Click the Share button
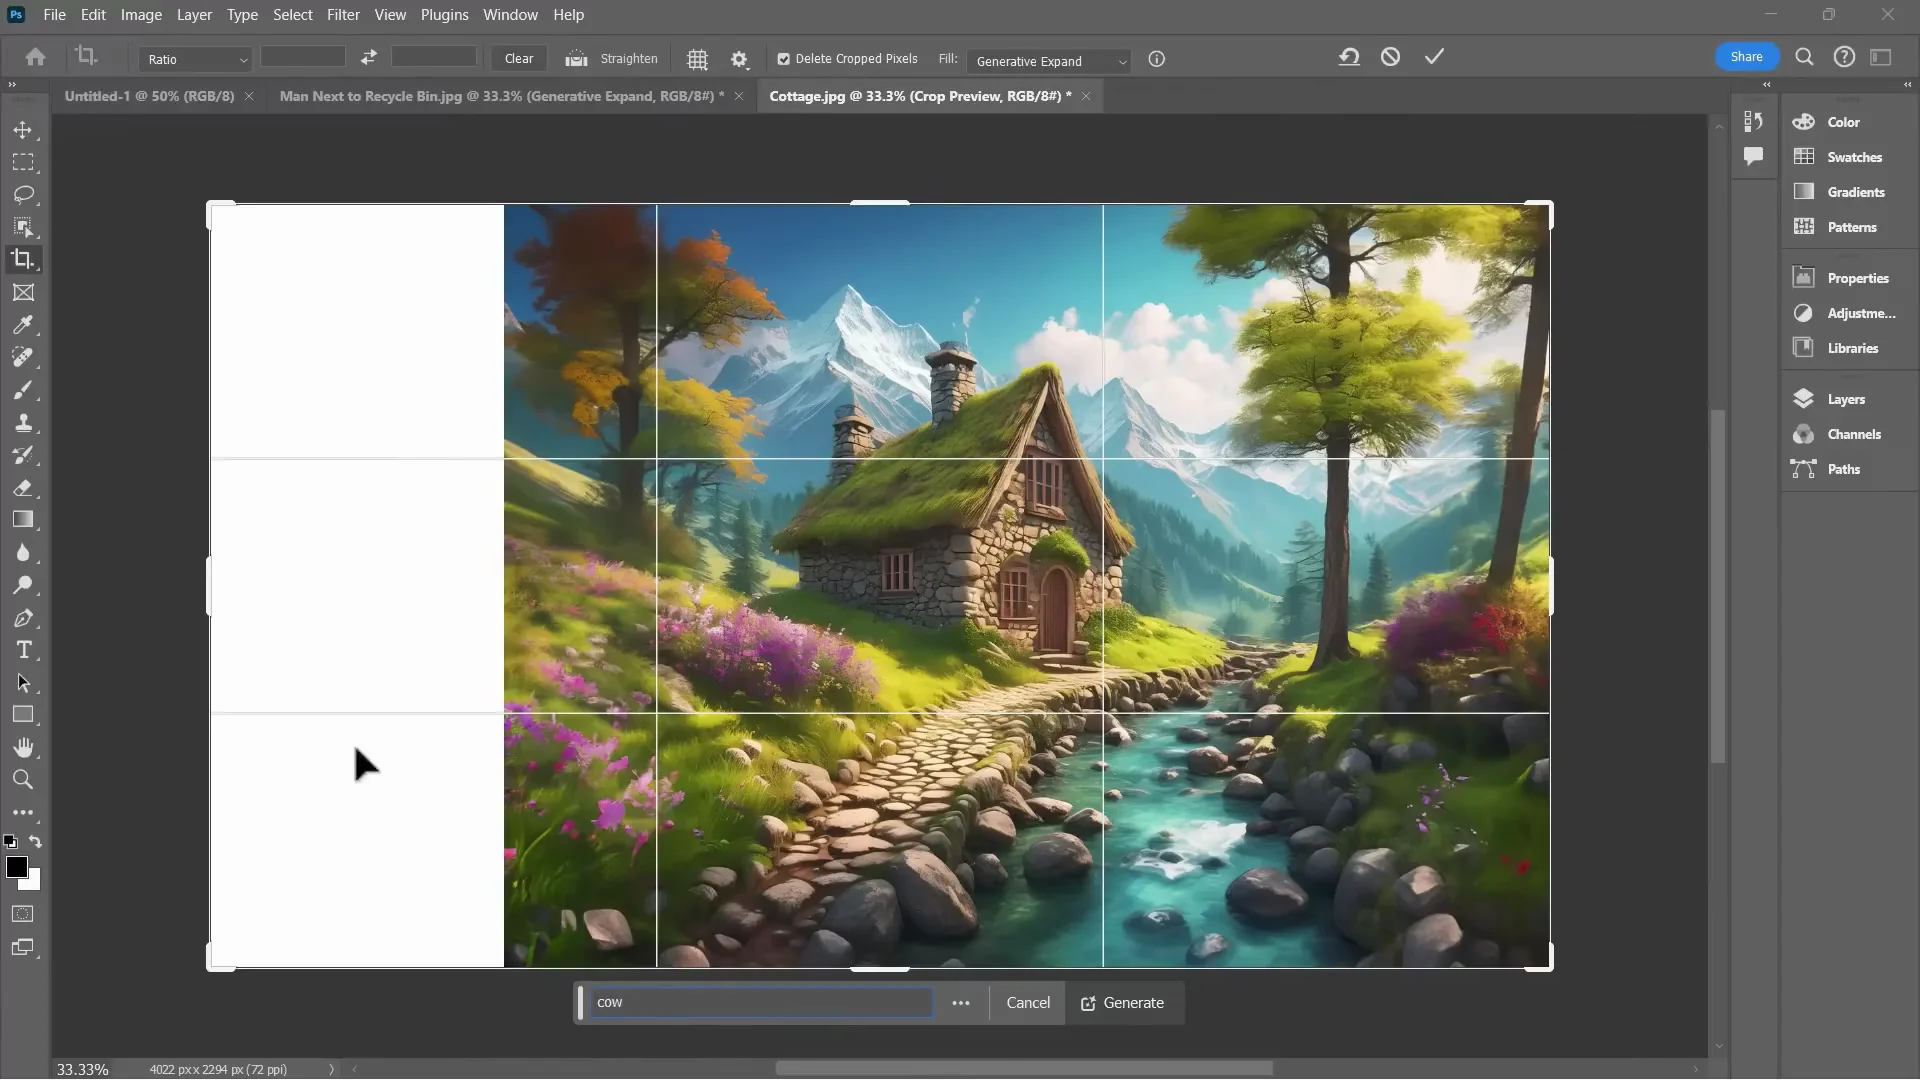This screenshot has width=1920, height=1080. (1746, 56)
